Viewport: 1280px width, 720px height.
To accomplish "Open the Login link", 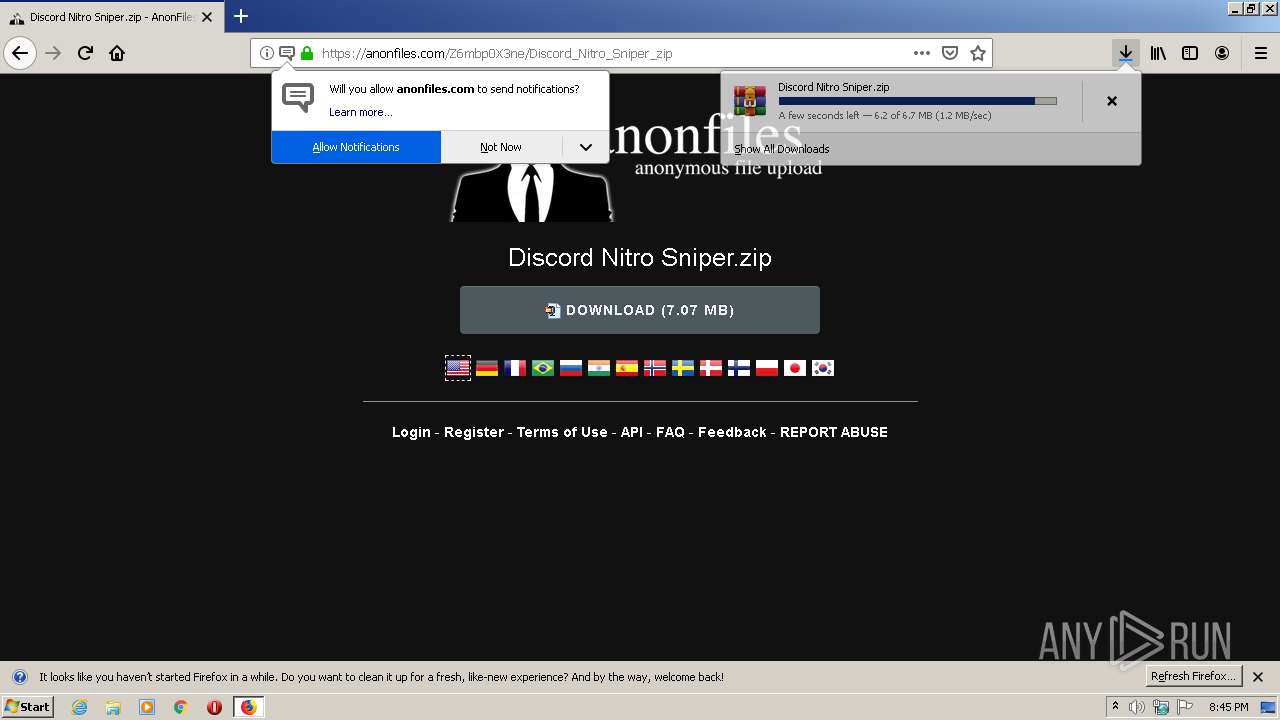I will pyautogui.click(x=411, y=432).
